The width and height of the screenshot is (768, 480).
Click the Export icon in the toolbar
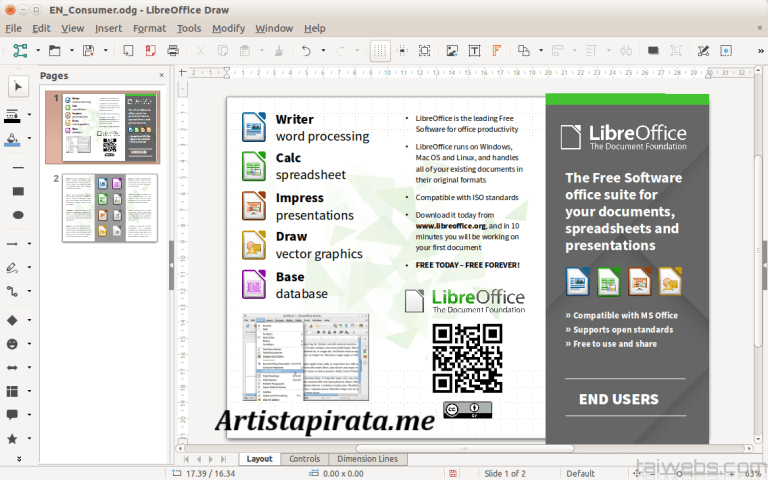(128, 50)
